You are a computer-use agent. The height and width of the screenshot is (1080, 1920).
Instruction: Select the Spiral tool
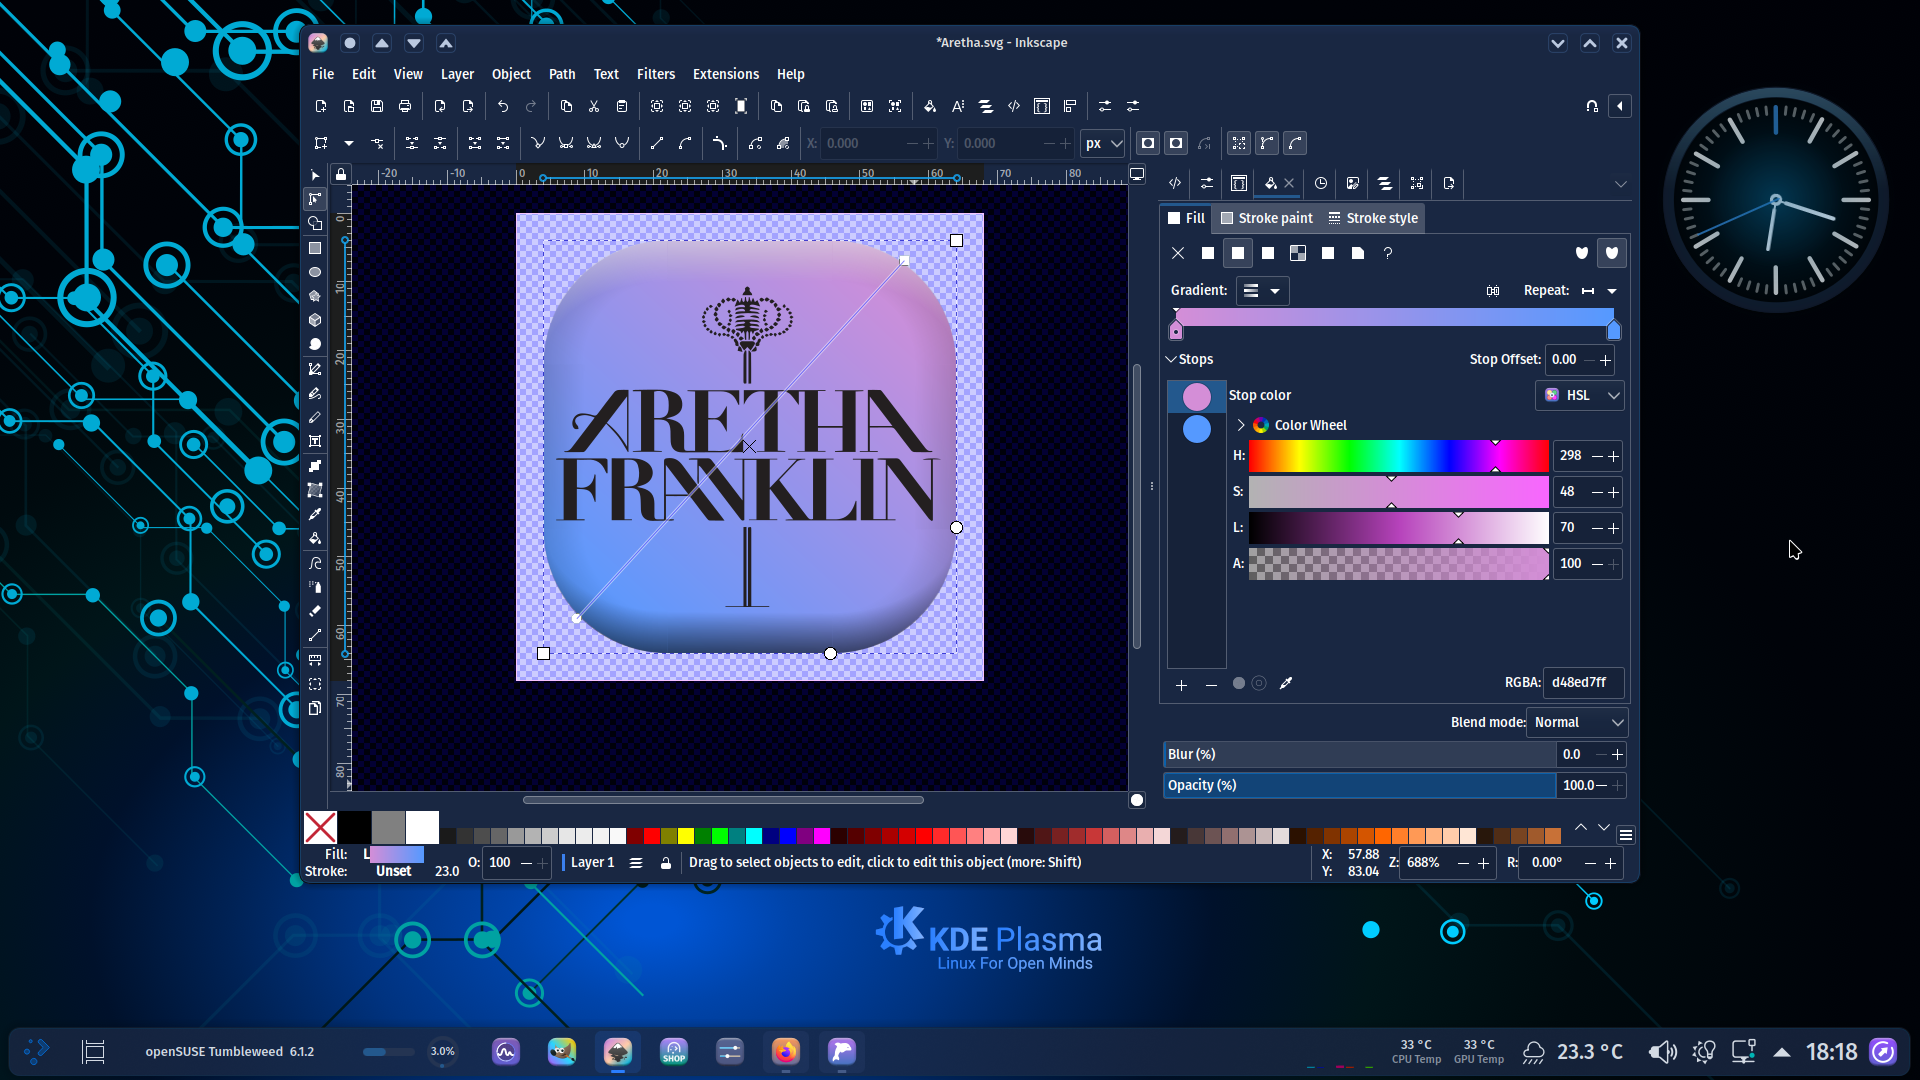[315, 344]
